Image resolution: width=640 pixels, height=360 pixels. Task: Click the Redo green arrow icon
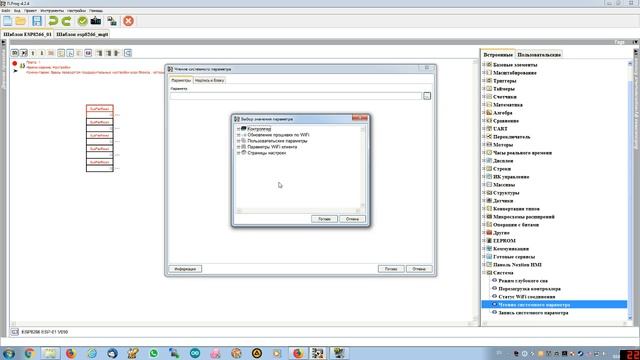[66, 21]
